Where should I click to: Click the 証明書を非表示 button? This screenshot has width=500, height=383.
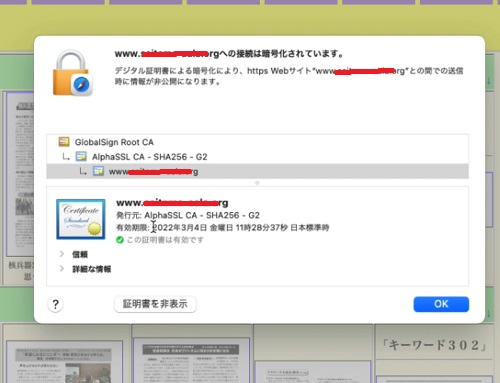pos(155,304)
